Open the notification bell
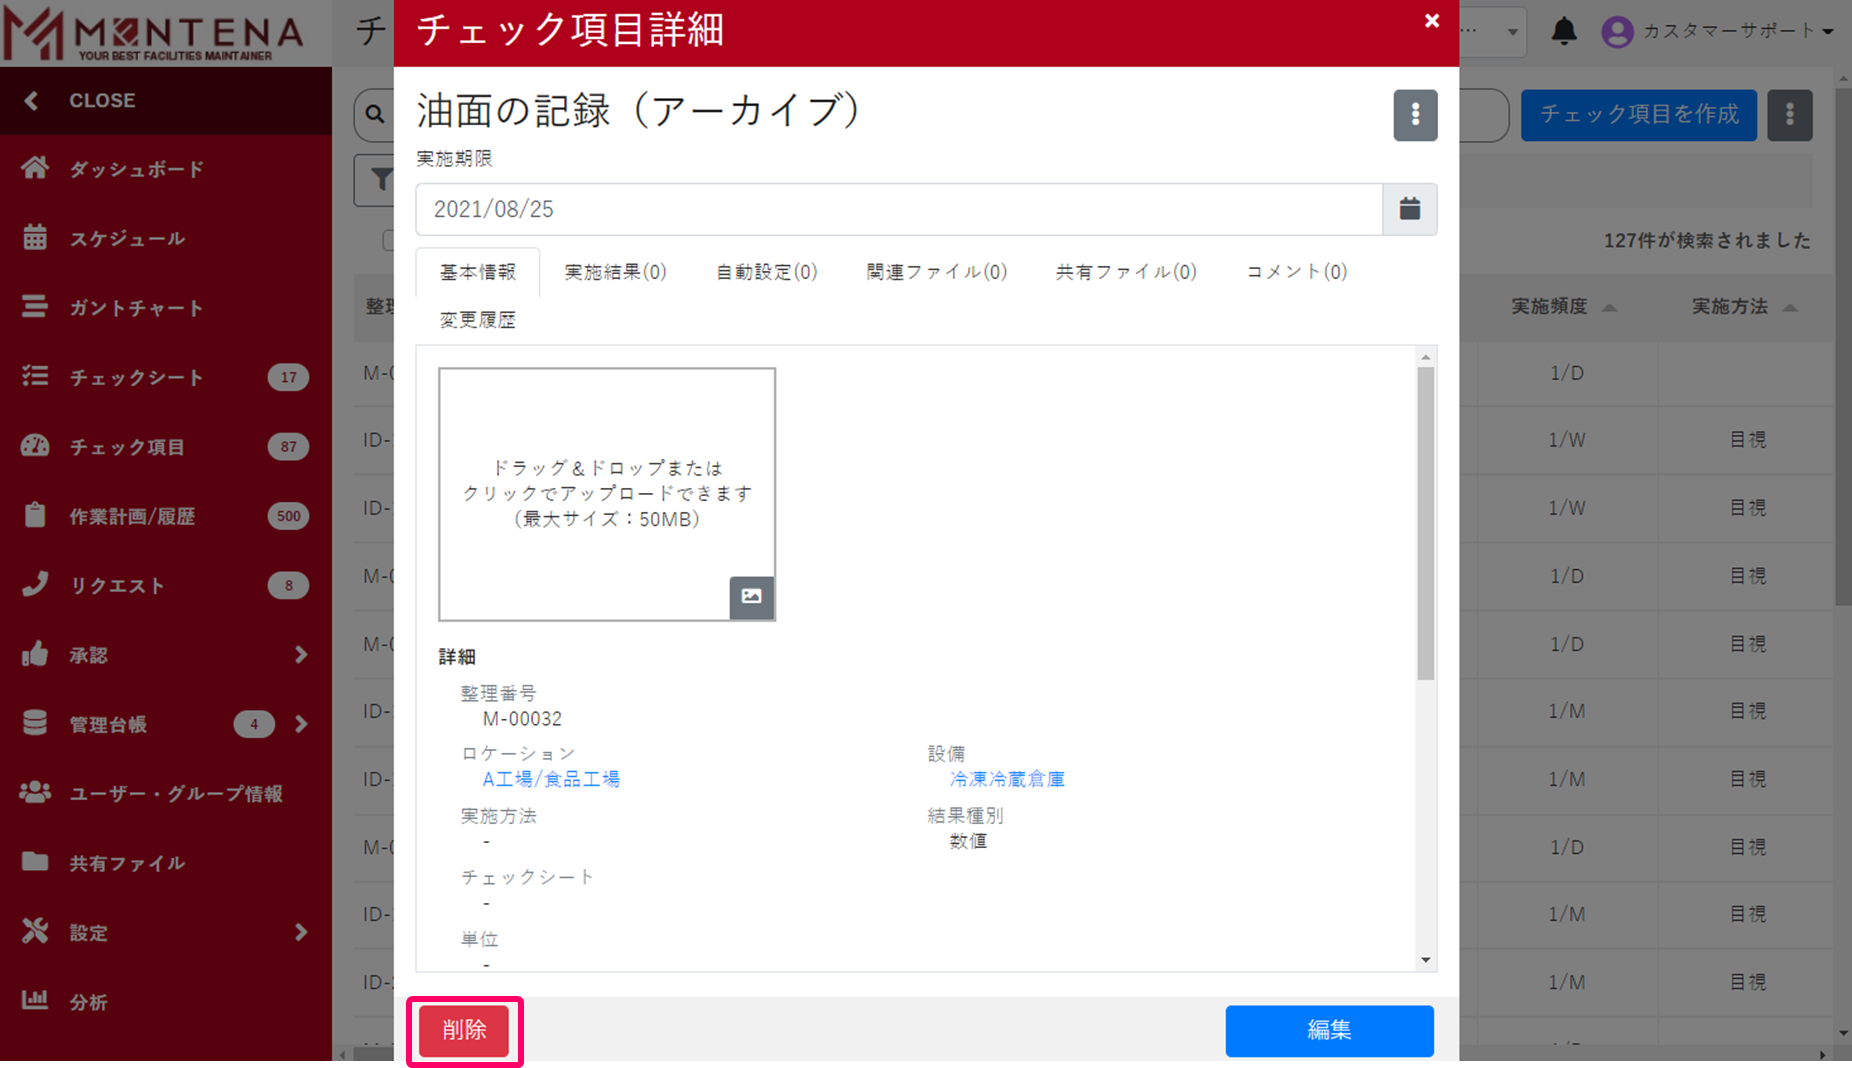Screen dimensions: 1852x1068 click(1564, 31)
